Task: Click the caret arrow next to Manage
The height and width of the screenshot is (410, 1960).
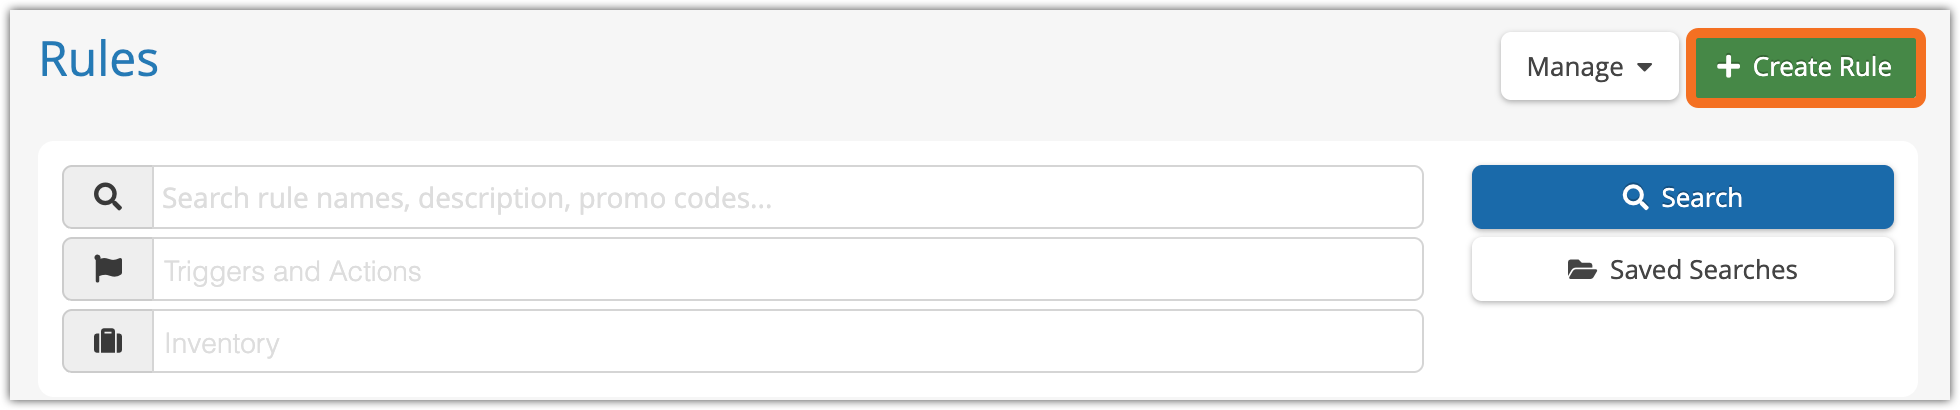Action: tap(1645, 68)
